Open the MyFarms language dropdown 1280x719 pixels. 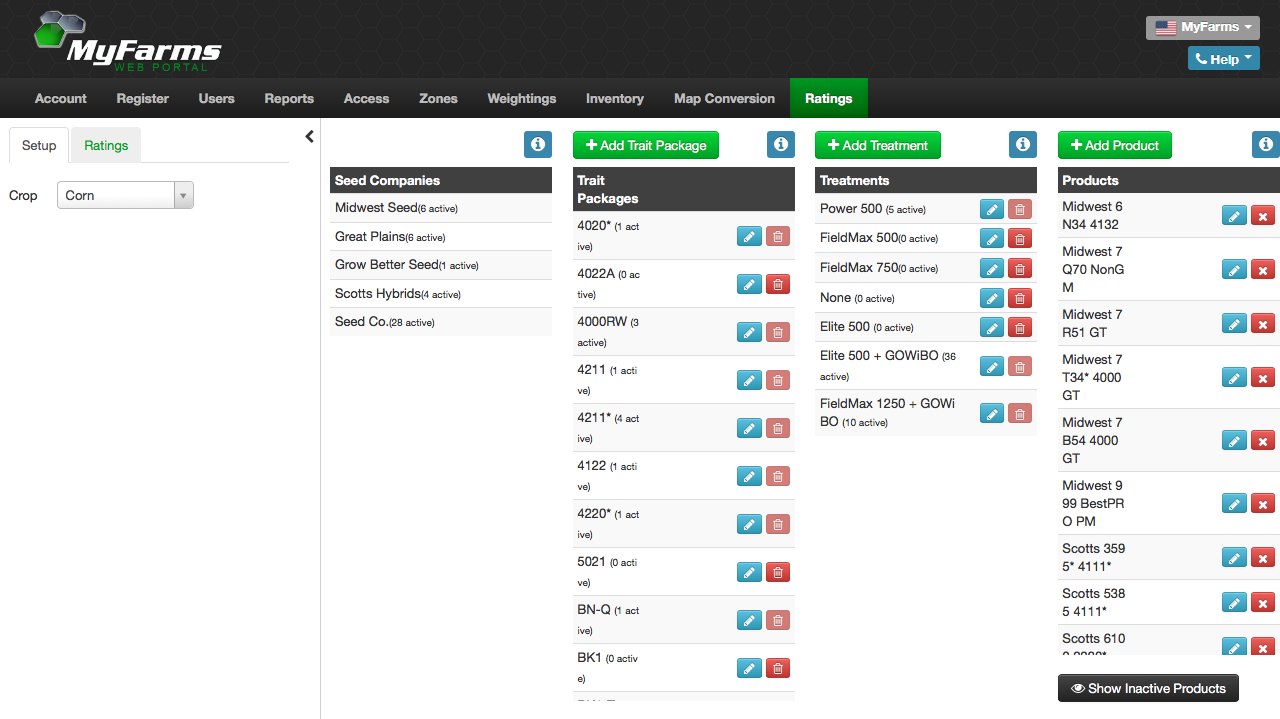click(1203, 27)
